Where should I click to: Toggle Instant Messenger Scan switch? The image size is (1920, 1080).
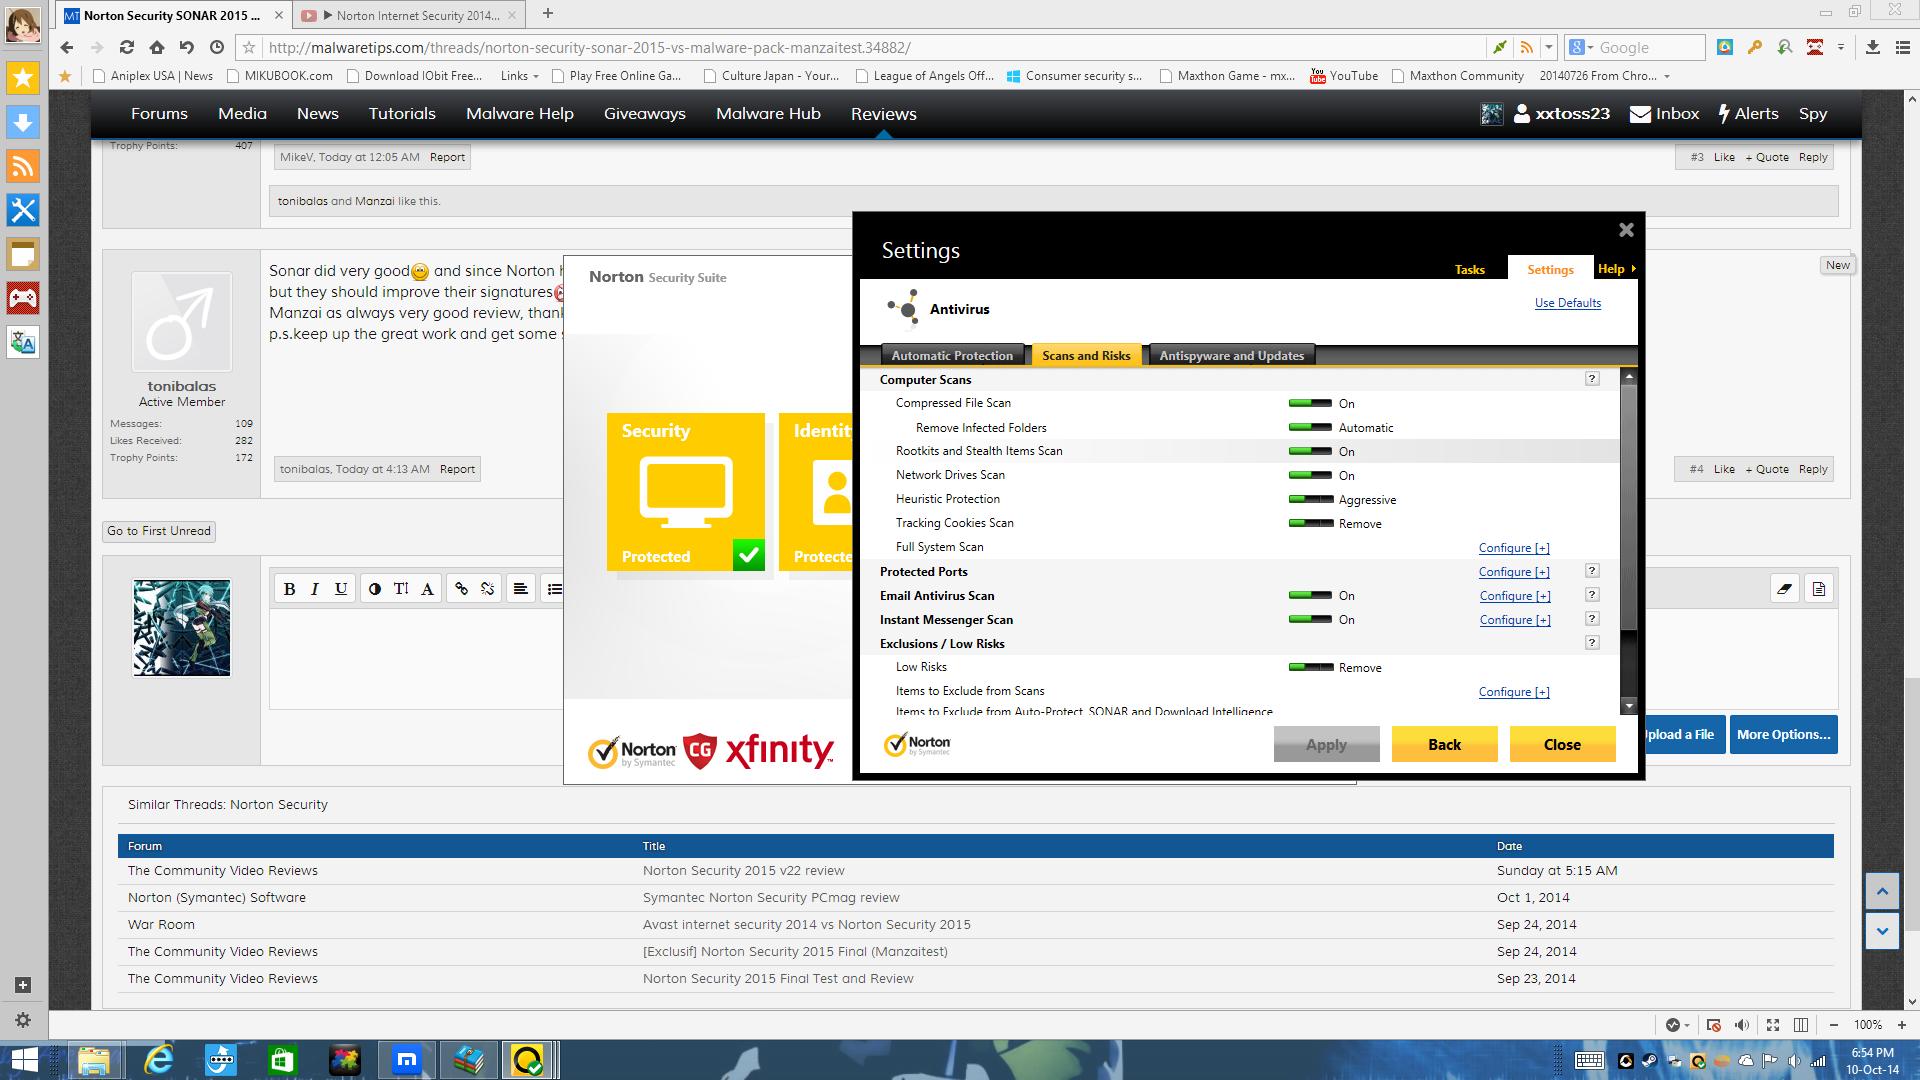[x=1310, y=620]
